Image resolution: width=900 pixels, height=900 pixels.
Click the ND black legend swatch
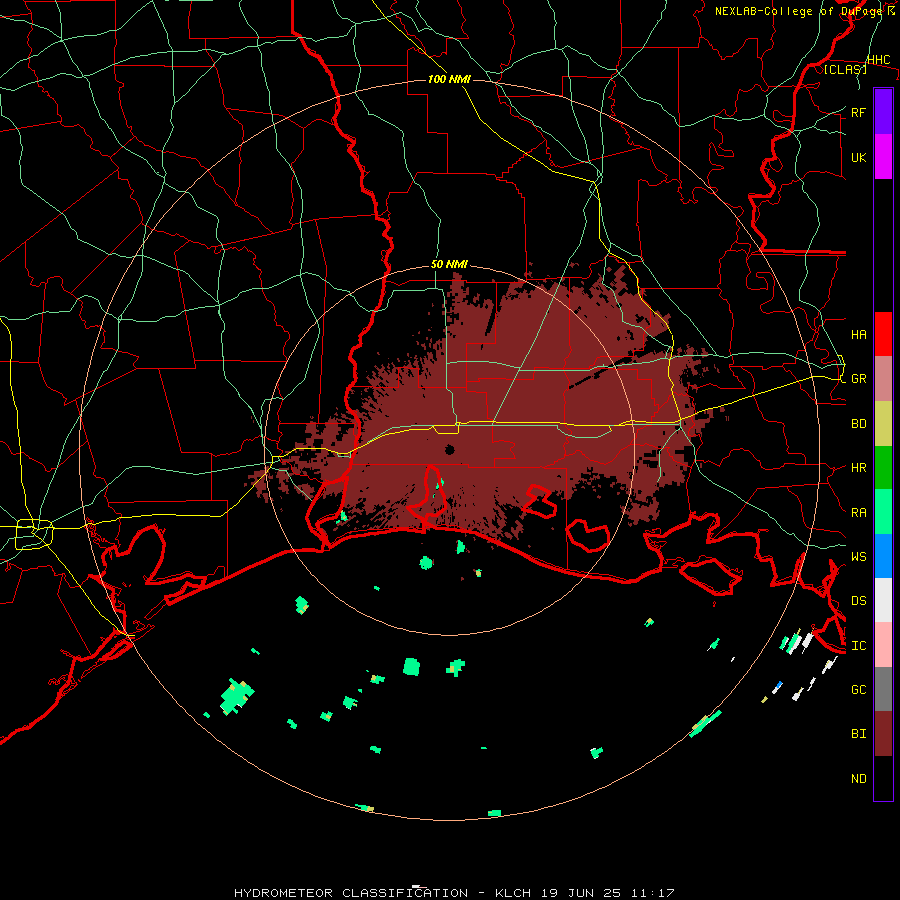(883, 778)
